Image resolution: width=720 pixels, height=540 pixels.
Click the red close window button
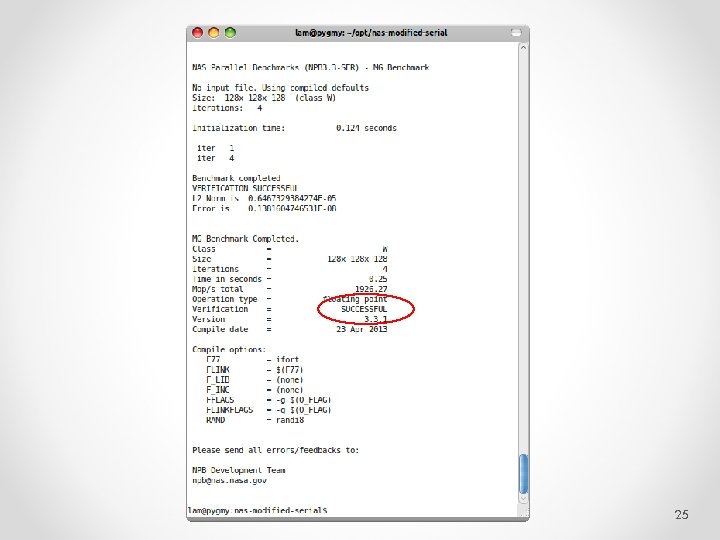click(x=197, y=33)
